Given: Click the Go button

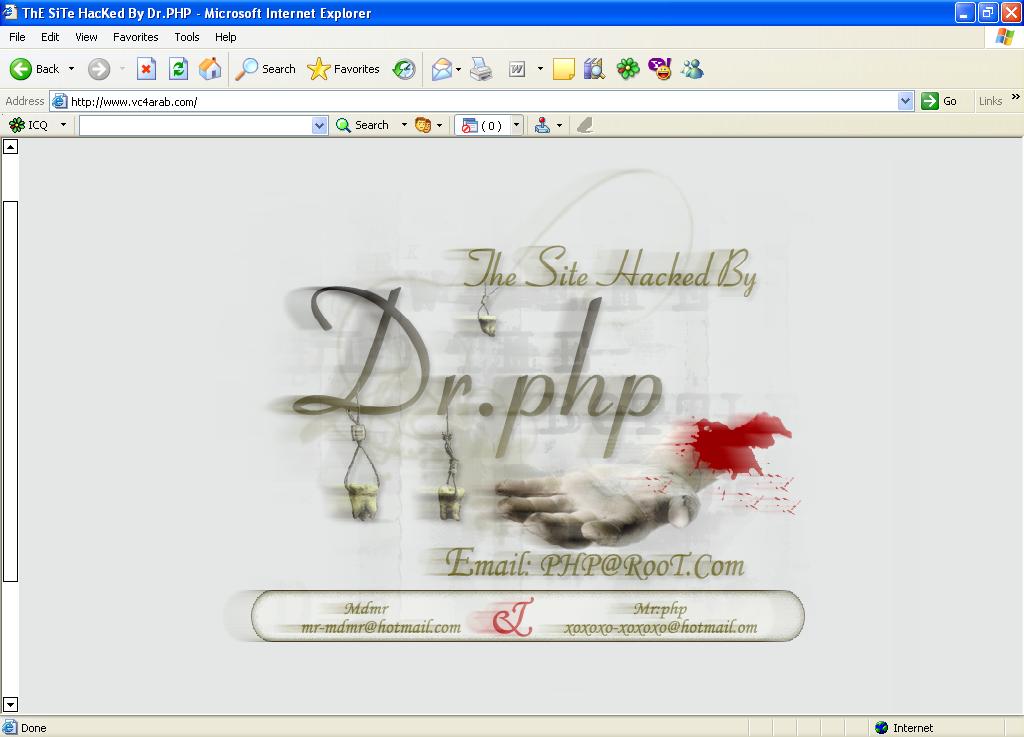Looking at the screenshot, I should point(938,101).
